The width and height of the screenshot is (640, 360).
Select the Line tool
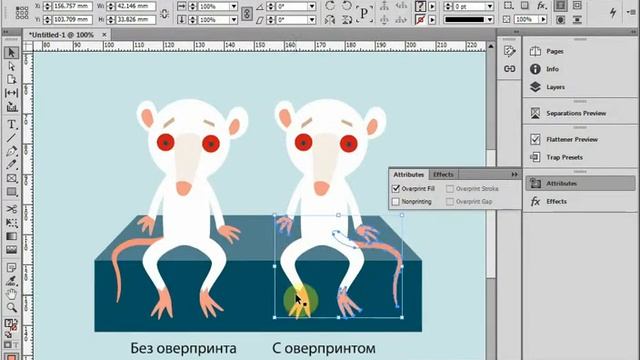[11, 138]
